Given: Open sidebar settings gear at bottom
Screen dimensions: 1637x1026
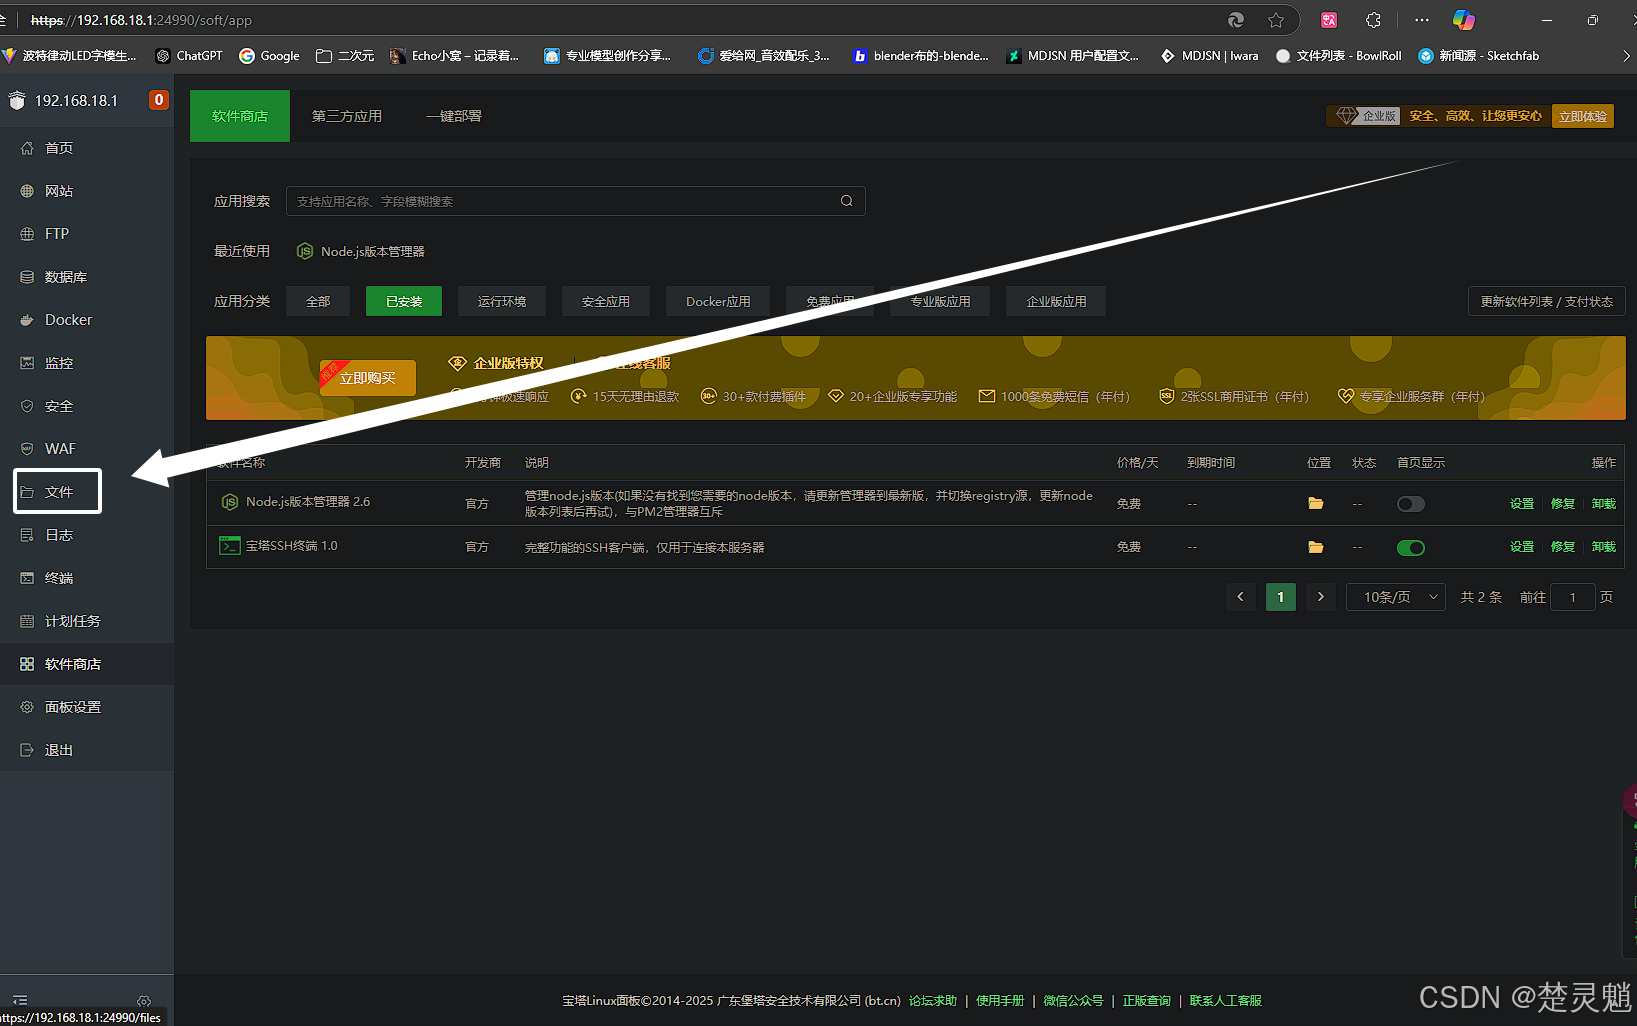Looking at the screenshot, I should [x=144, y=1001].
